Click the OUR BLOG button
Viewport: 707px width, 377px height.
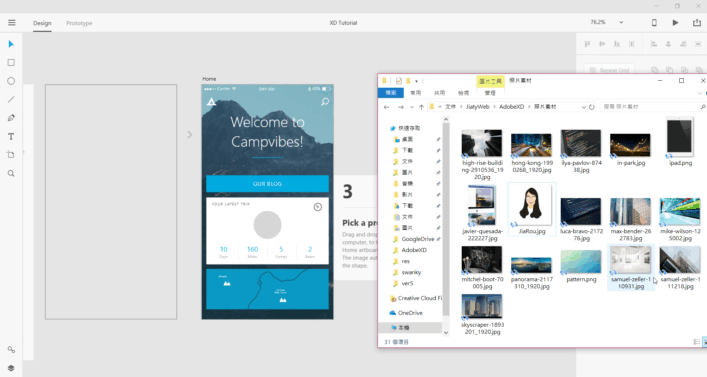(267, 184)
